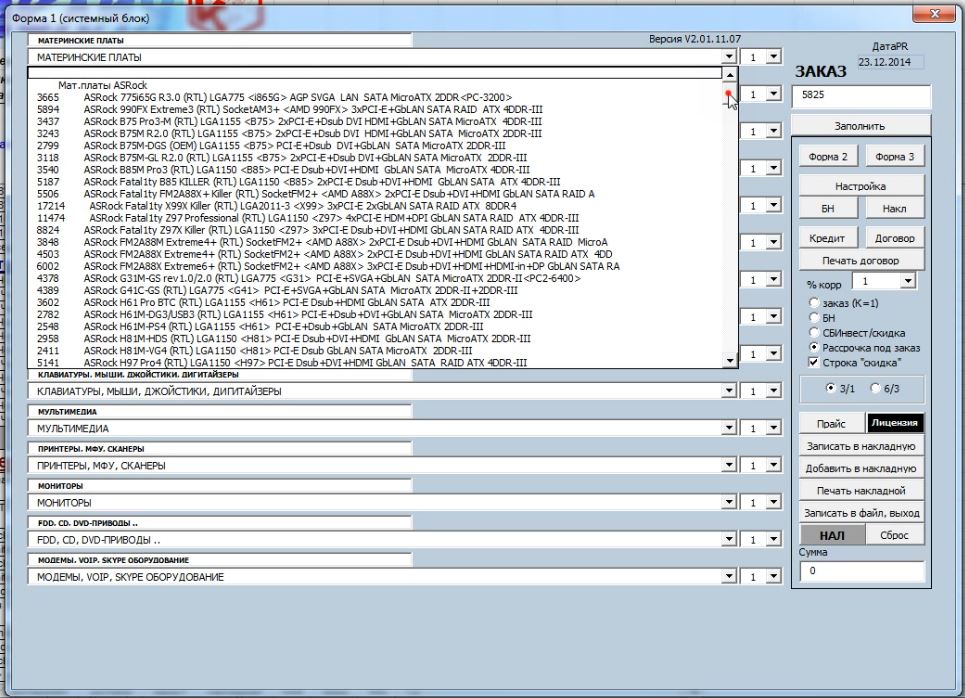Select item 3602 ASRock H61 Pro BTC
Screen dimensions: 965x698
(374, 302)
